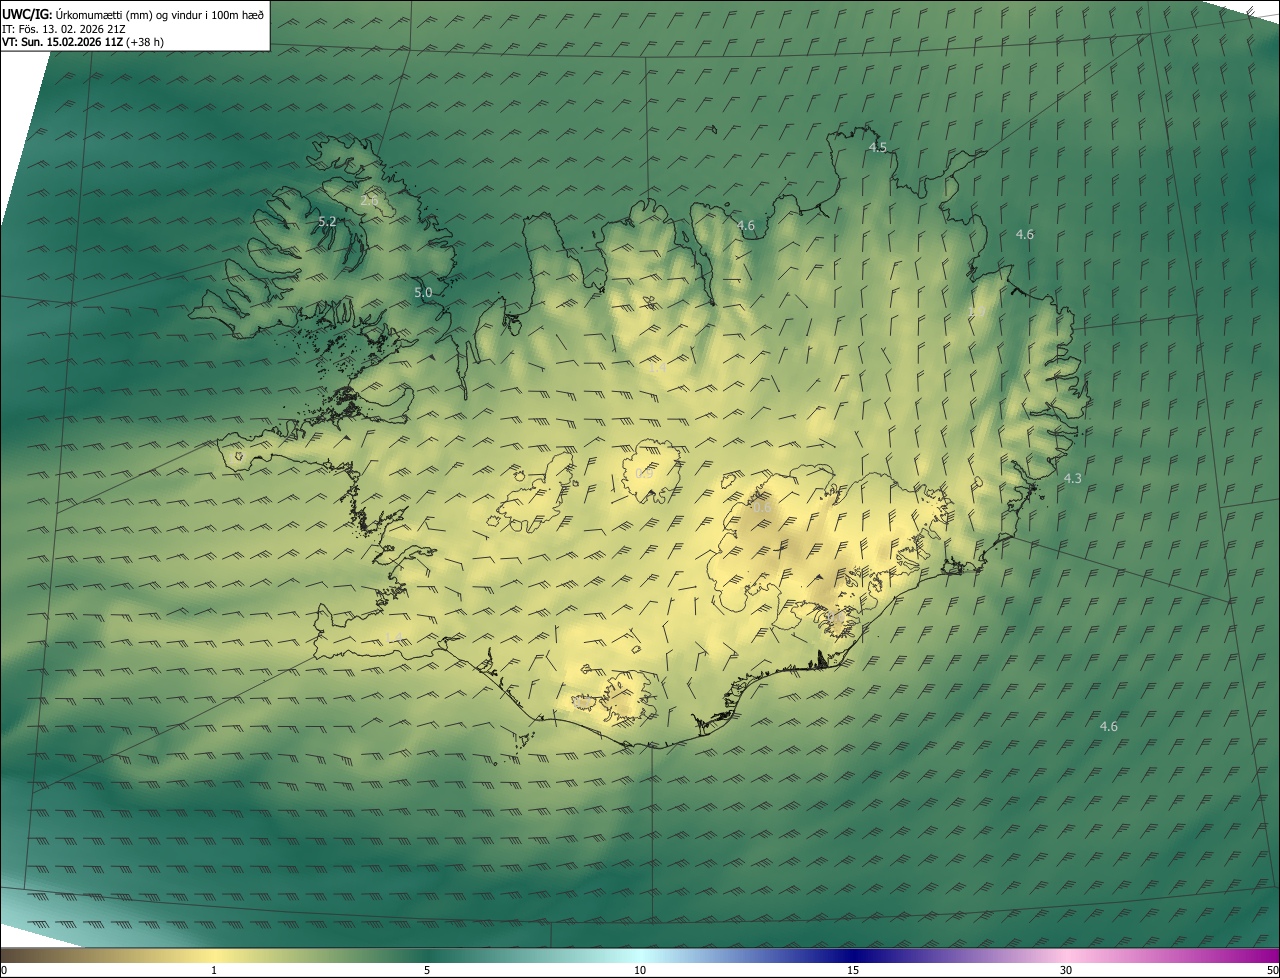Click the "UWC/IG:" label in the header box
This screenshot has height=978, width=1280.
[x=28, y=14]
